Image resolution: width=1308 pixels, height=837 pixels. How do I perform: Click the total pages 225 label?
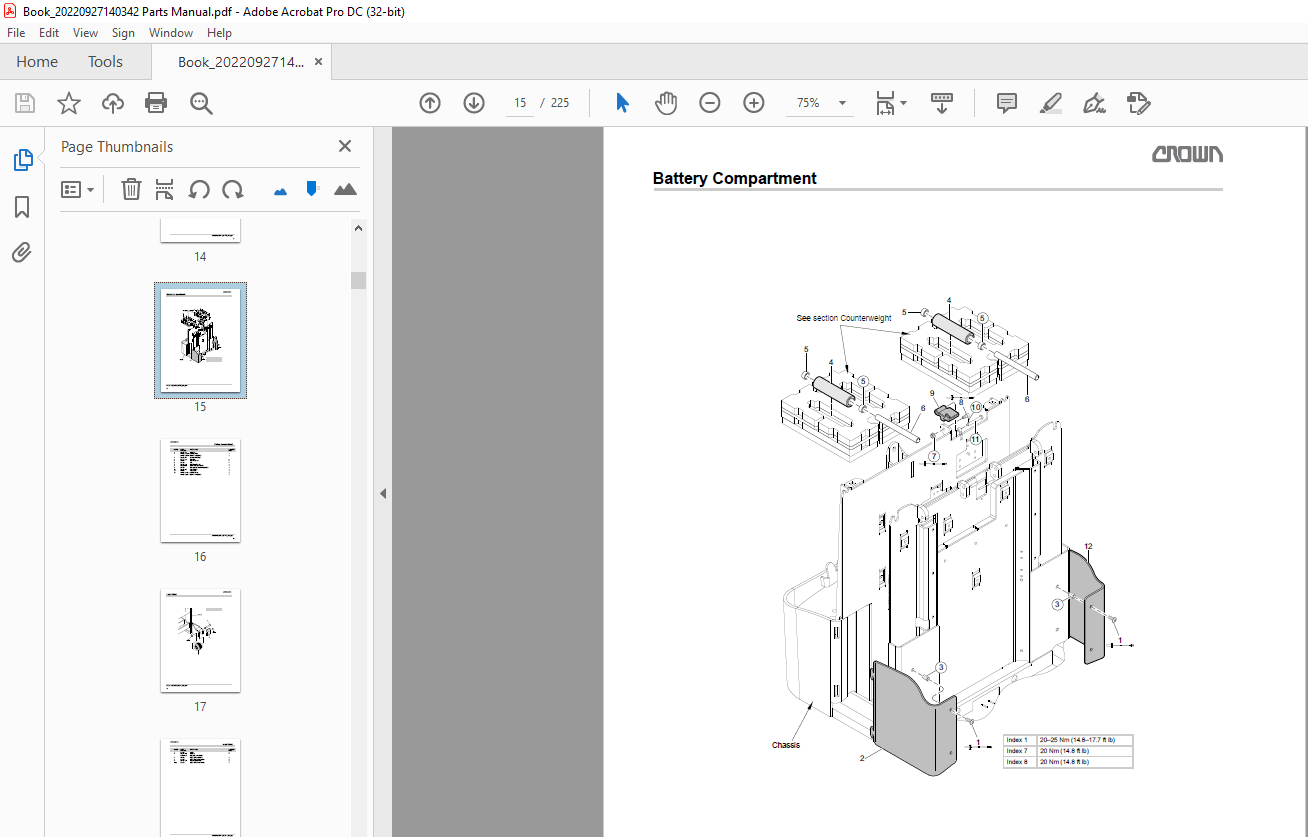[x=560, y=103]
